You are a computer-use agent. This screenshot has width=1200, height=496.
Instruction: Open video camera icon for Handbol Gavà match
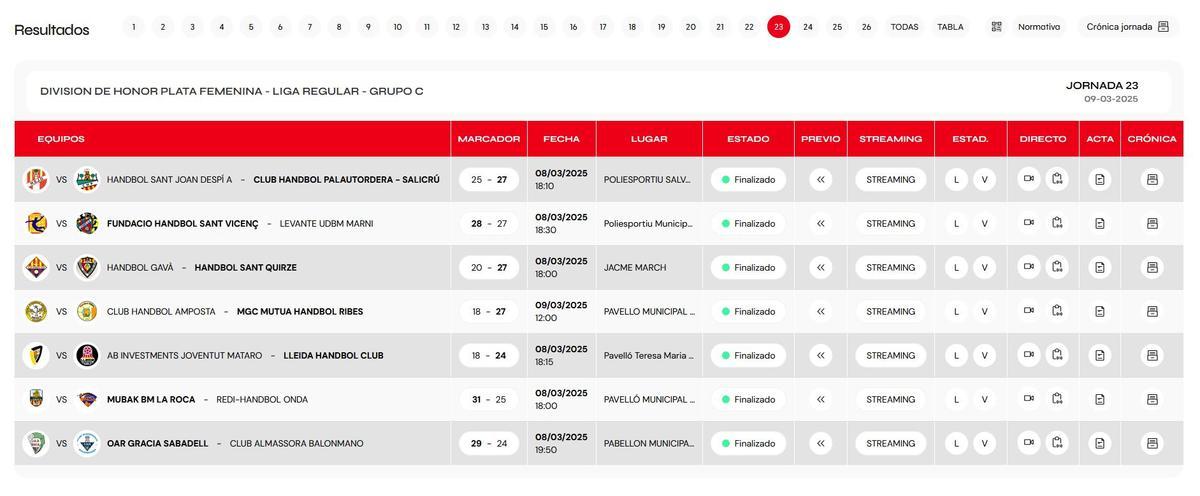(1028, 267)
